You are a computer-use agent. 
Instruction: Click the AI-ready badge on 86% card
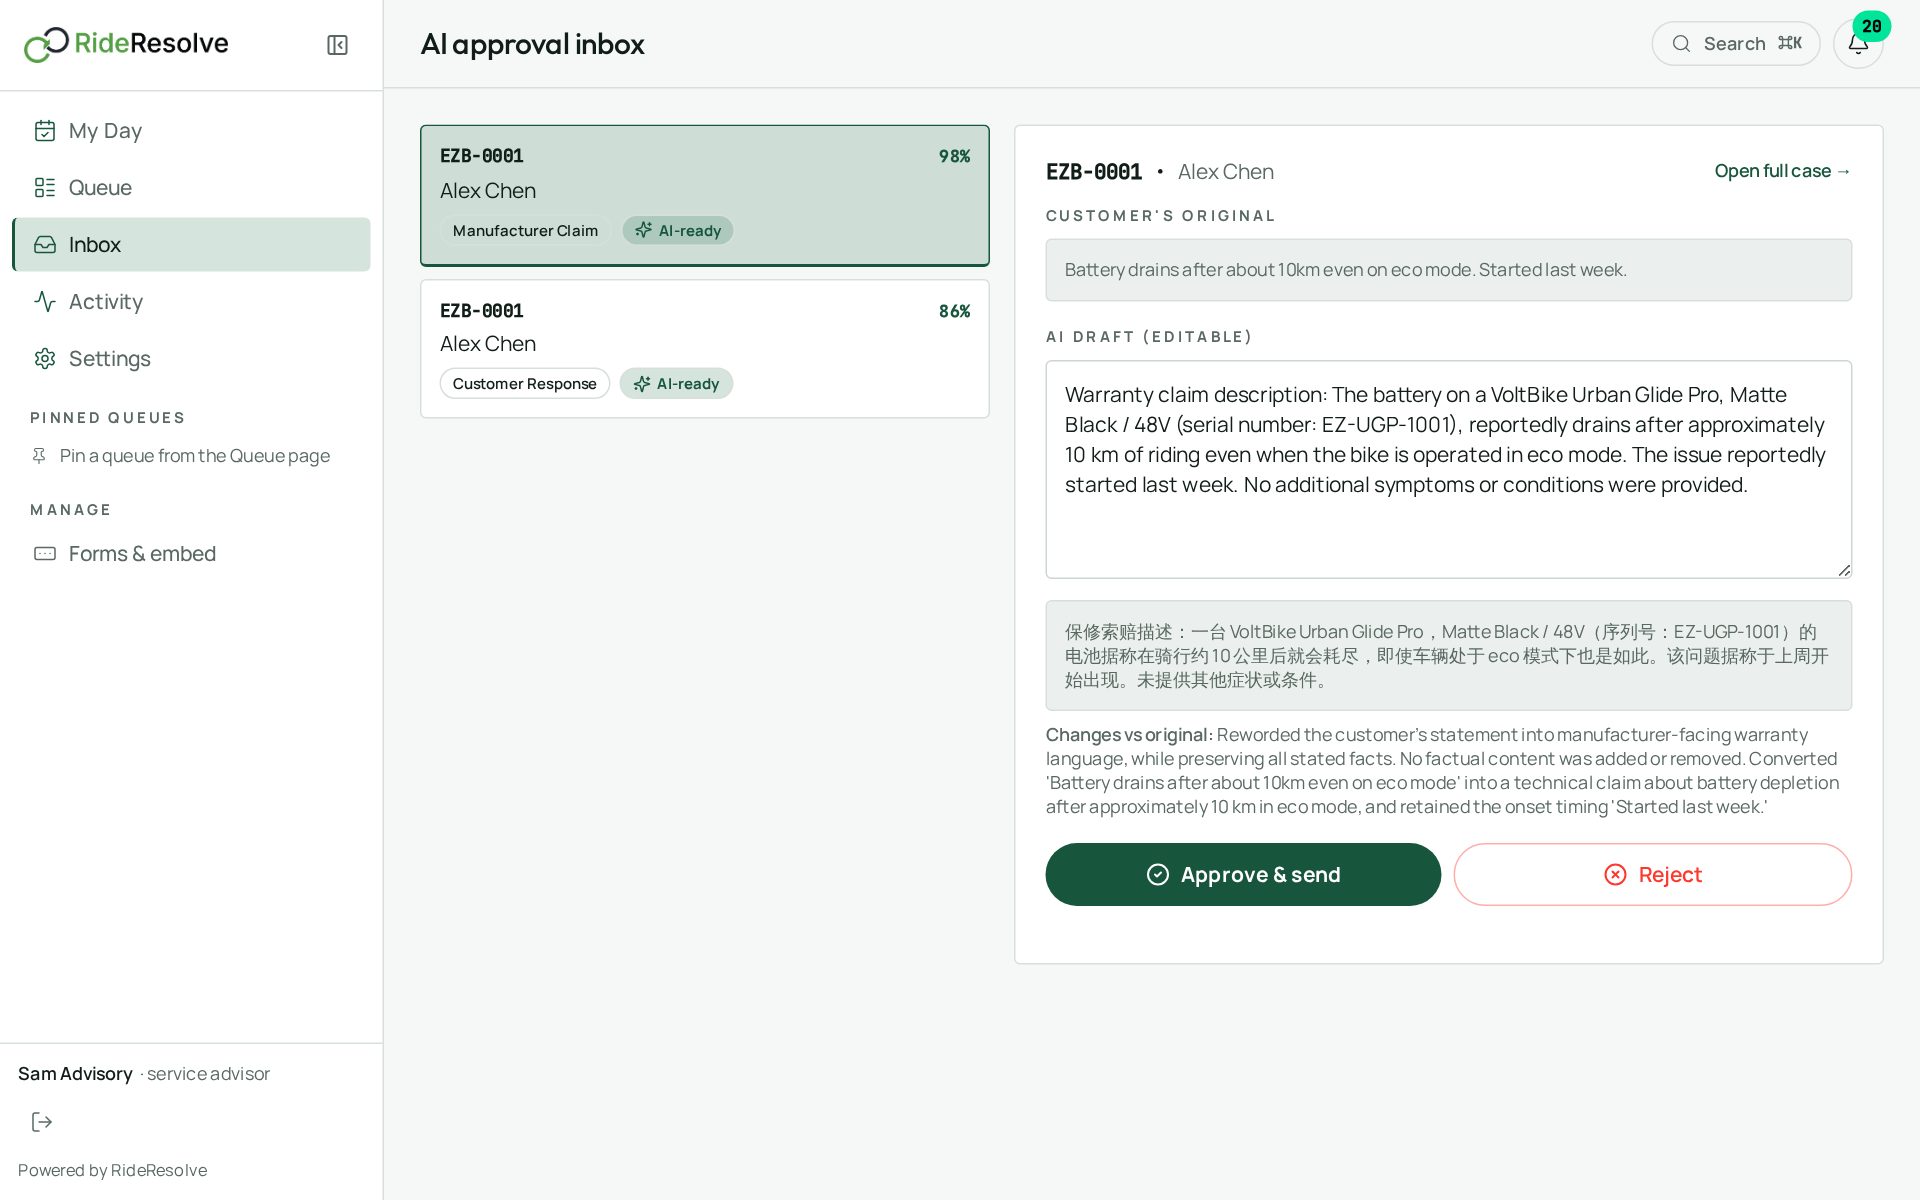pyautogui.click(x=676, y=384)
